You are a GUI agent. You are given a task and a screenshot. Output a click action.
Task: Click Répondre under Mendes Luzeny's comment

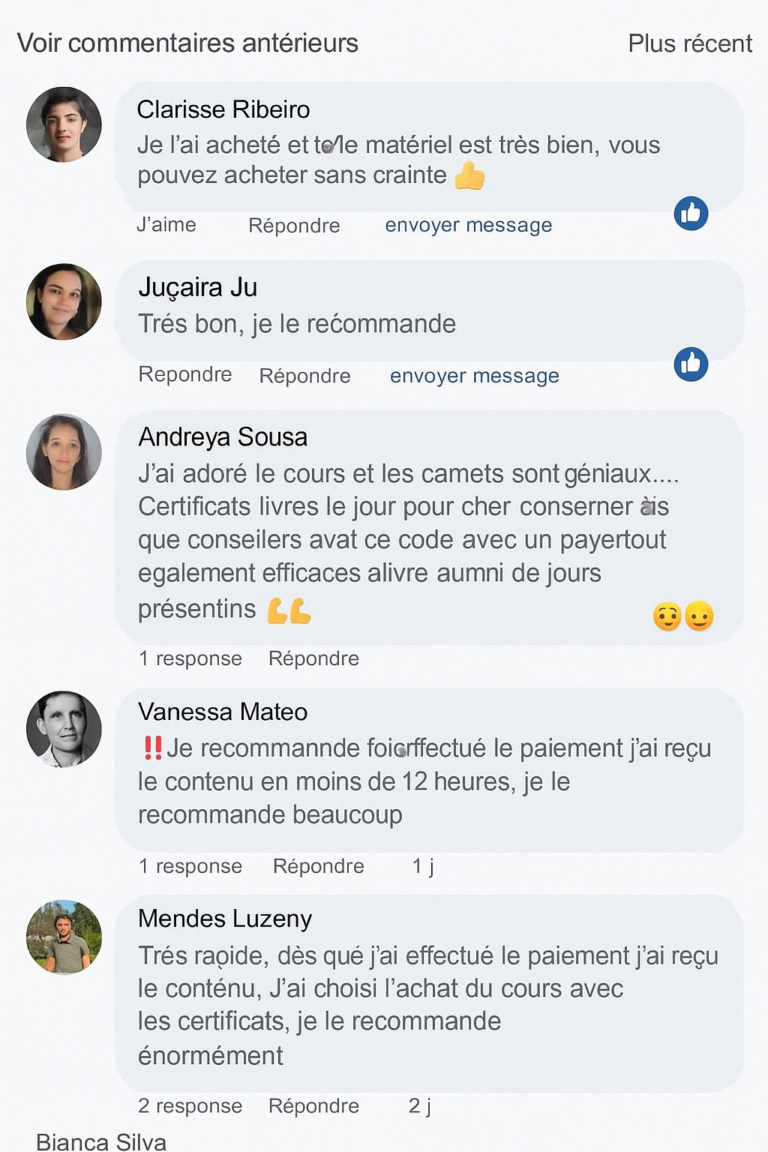click(313, 1106)
